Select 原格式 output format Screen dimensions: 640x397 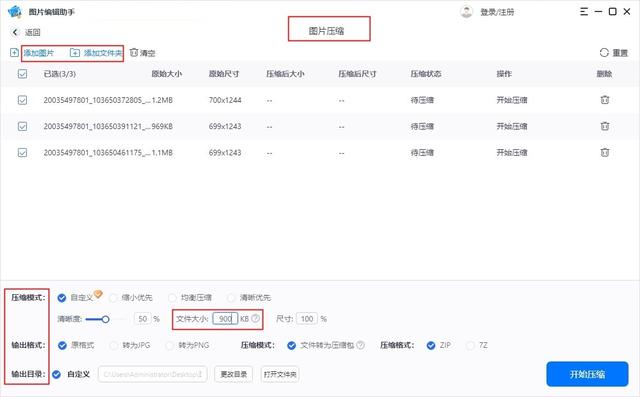62,346
